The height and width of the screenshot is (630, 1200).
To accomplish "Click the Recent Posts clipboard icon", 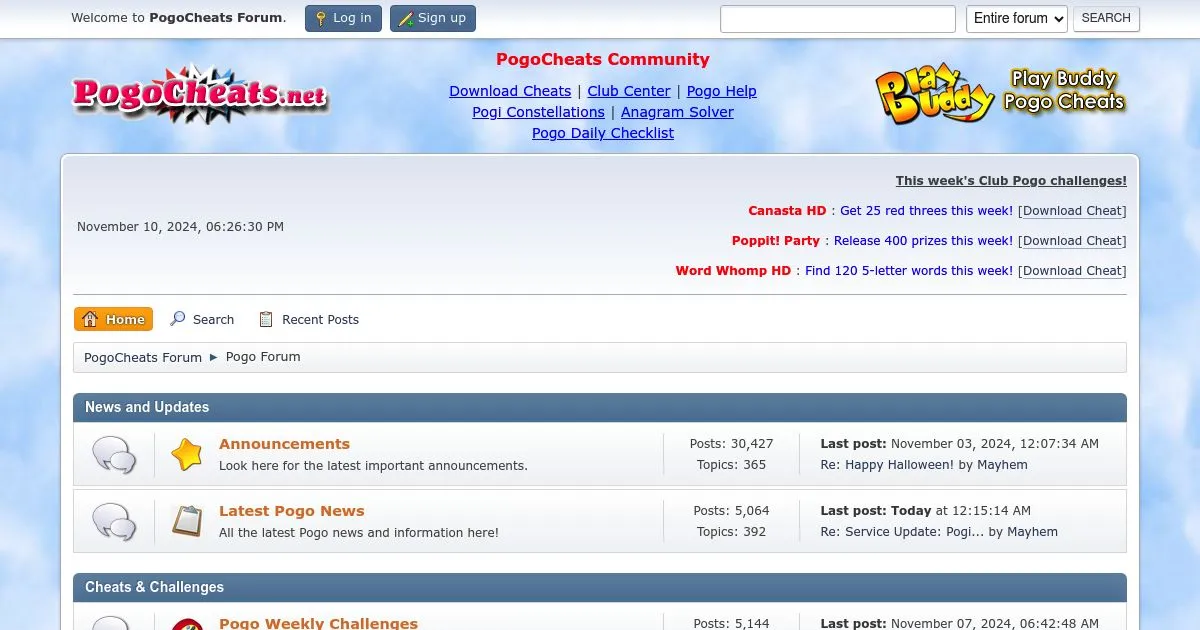I will [x=266, y=319].
